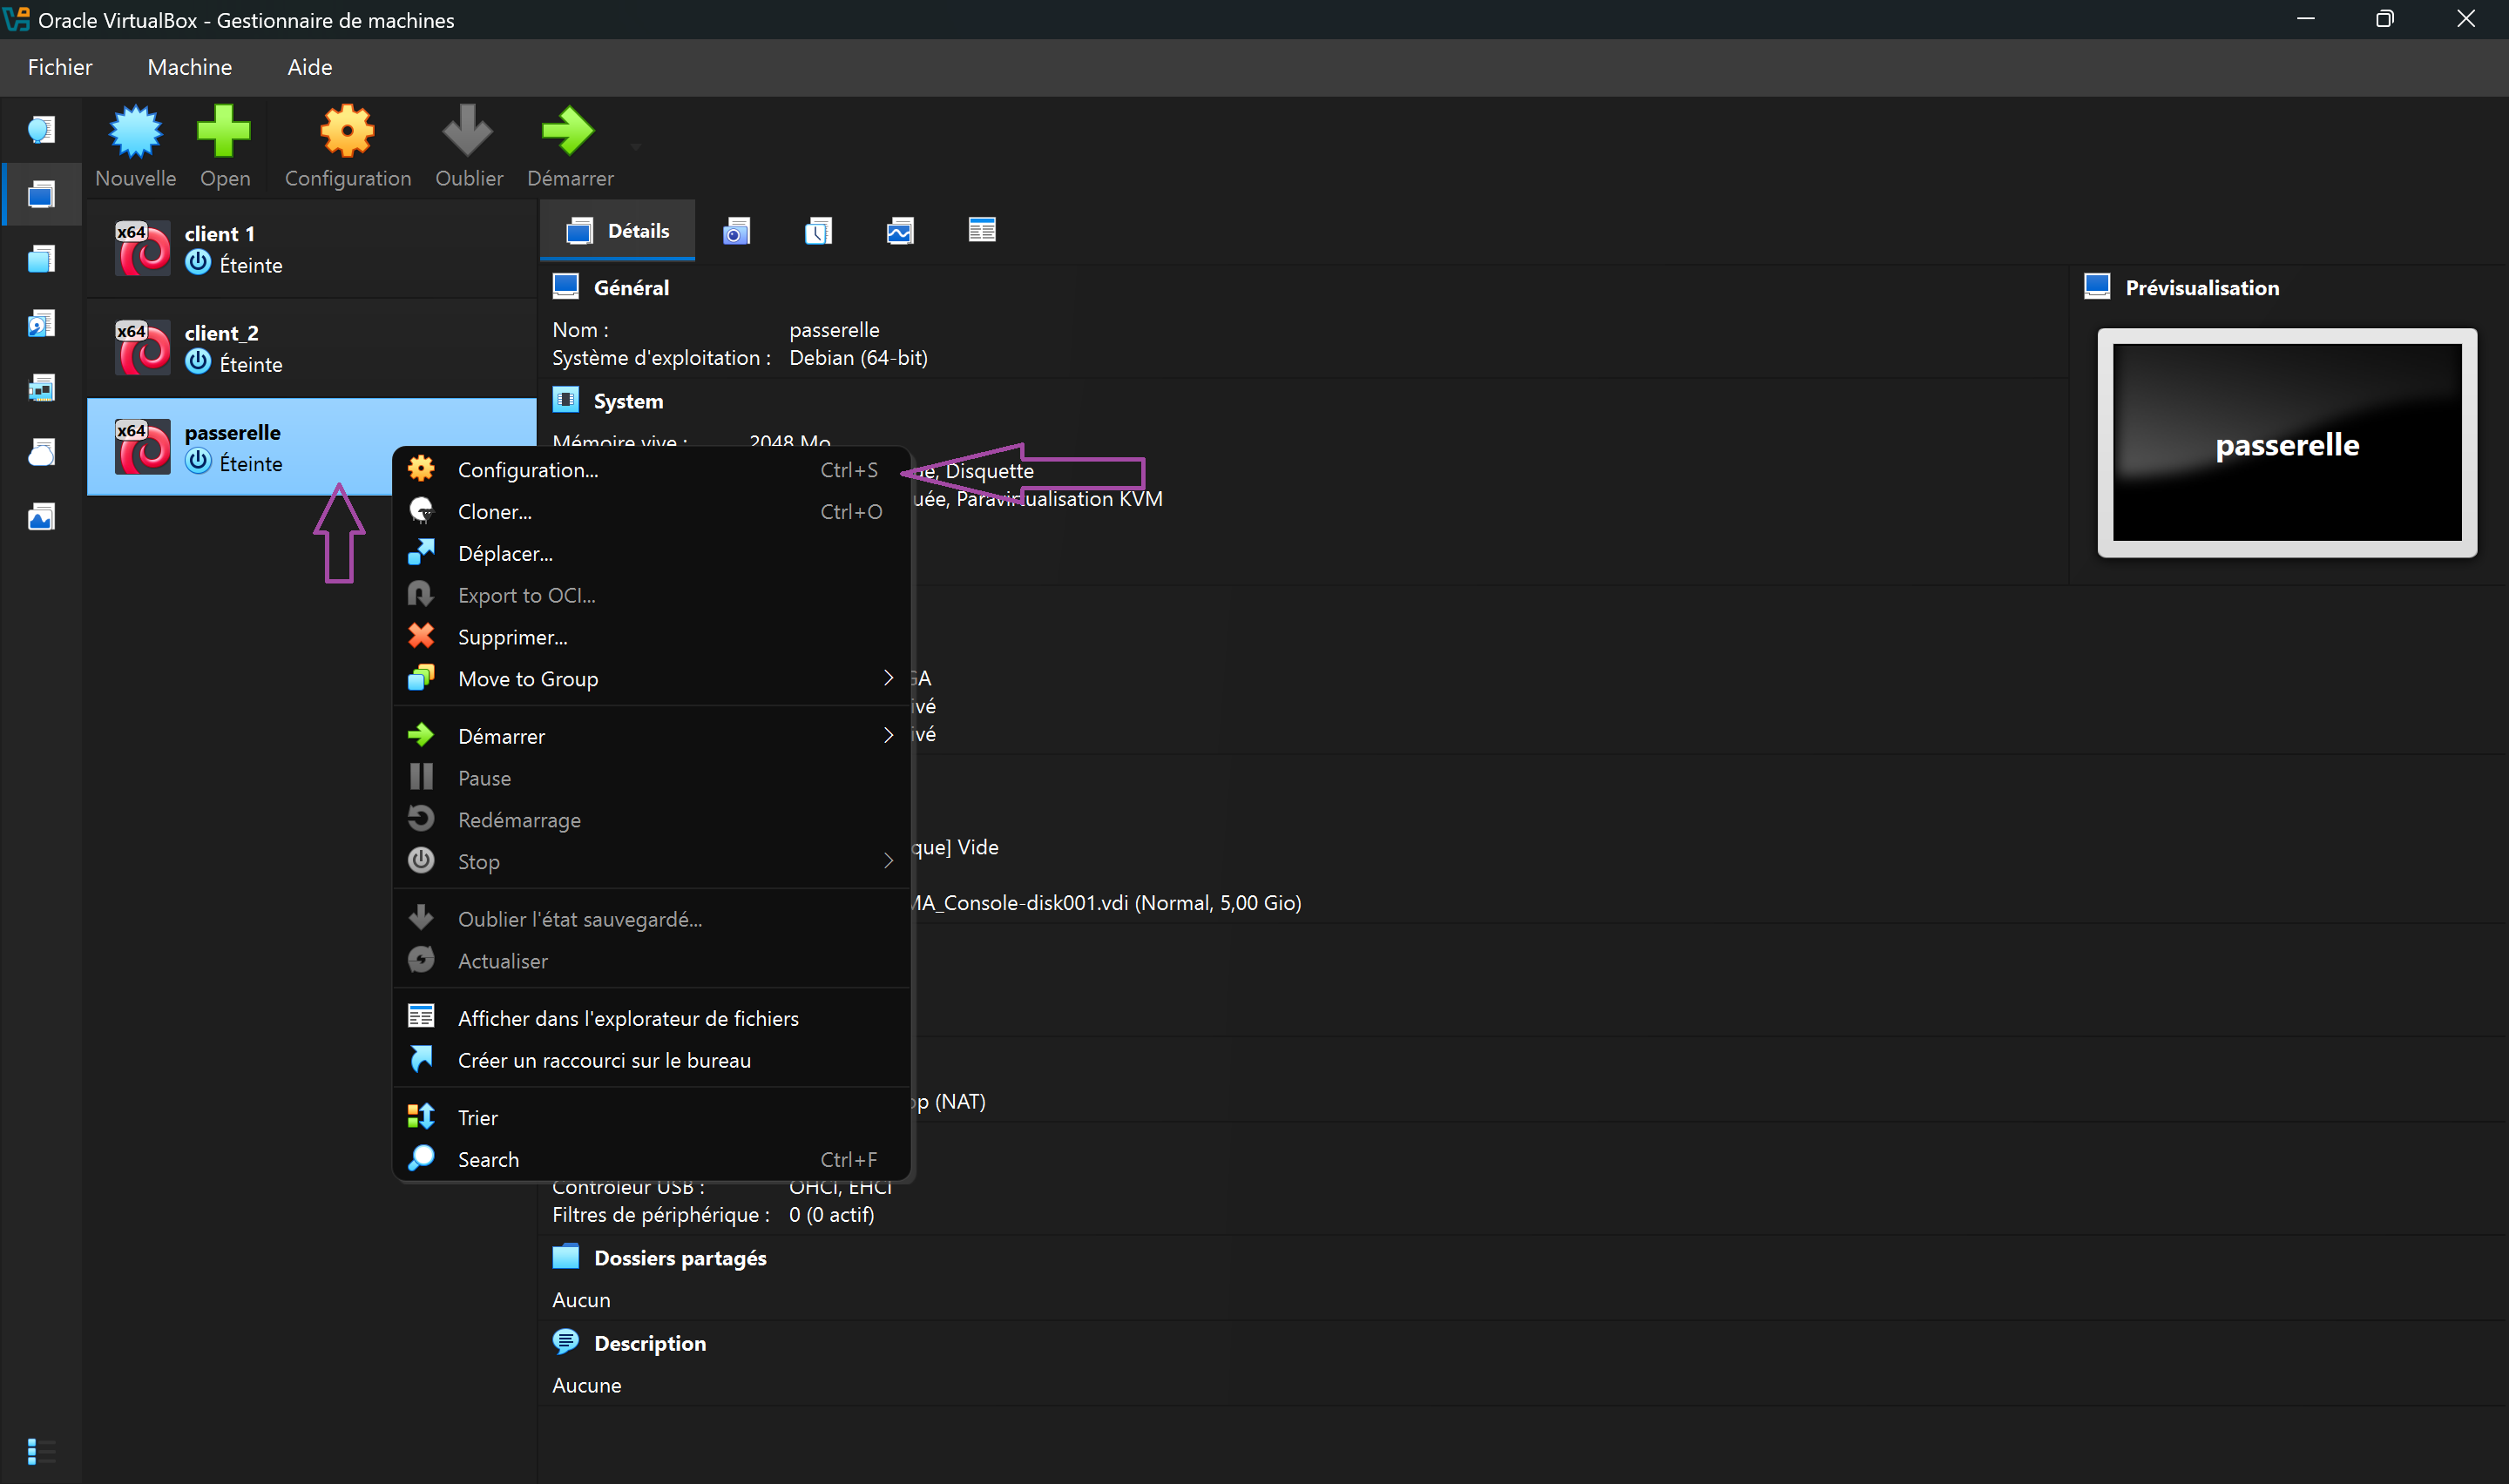The image size is (2509, 1484).
Task: Open the Activities overview sidebar icon
Action: [x=41, y=516]
